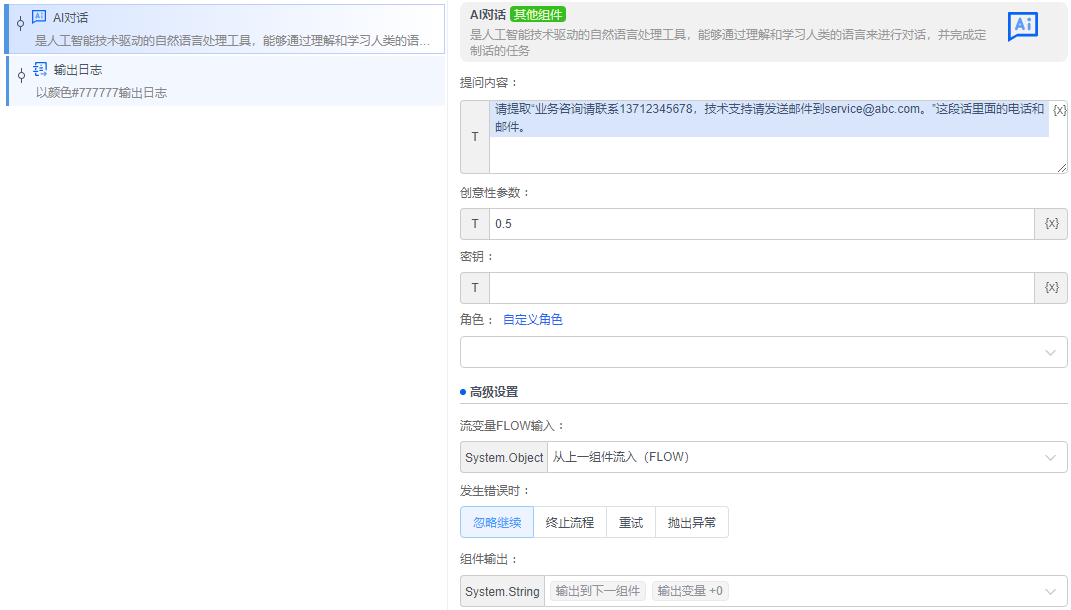Click the T icon for 创意性参数 field

474,224
